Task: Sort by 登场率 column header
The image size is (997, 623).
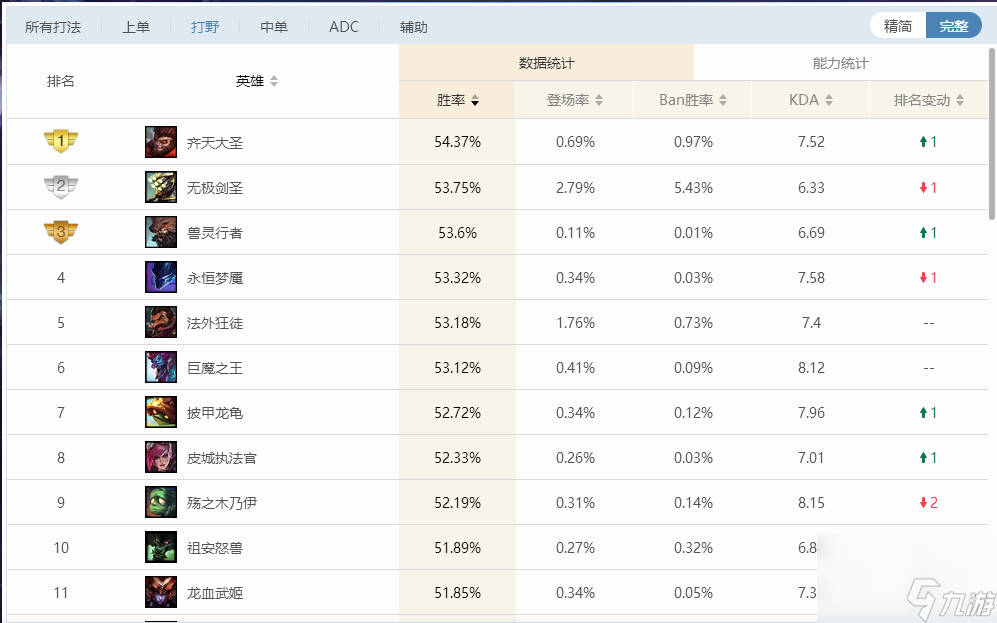Action: pos(574,100)
